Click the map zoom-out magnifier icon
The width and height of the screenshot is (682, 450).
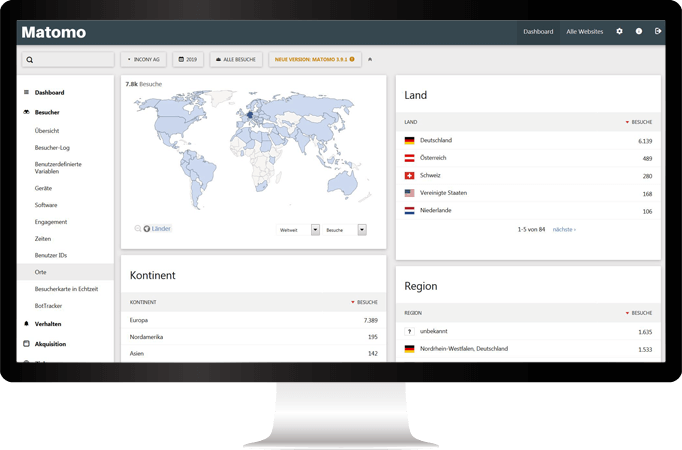tap(138, 229)
